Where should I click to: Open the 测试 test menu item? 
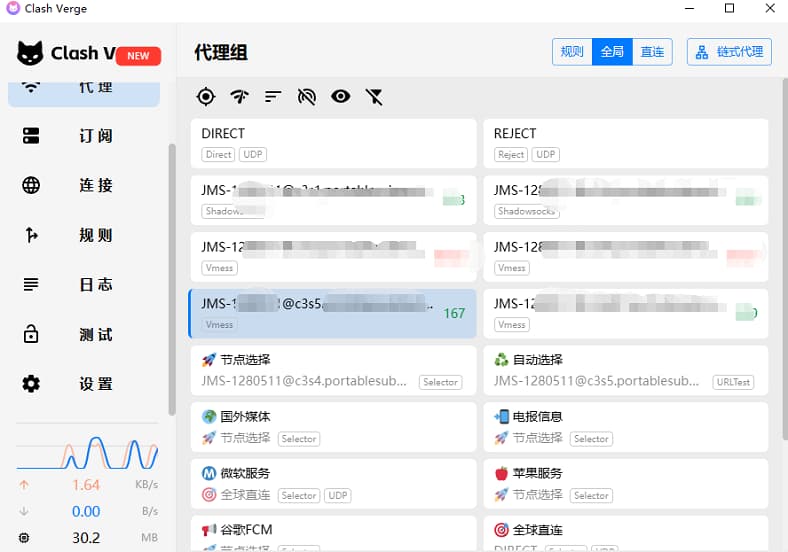click(84, 335)
